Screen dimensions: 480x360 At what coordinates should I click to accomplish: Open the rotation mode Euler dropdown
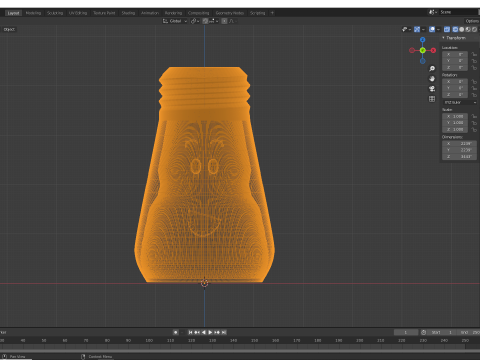click(460, 102)
